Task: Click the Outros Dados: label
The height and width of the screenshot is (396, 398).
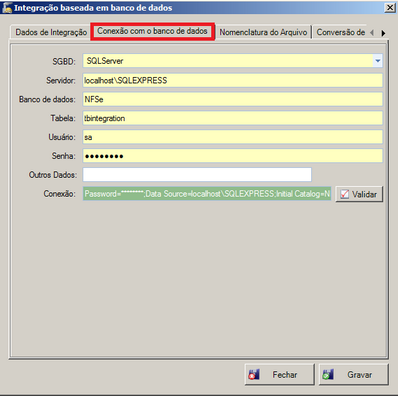Action: (x=53, y=175)
